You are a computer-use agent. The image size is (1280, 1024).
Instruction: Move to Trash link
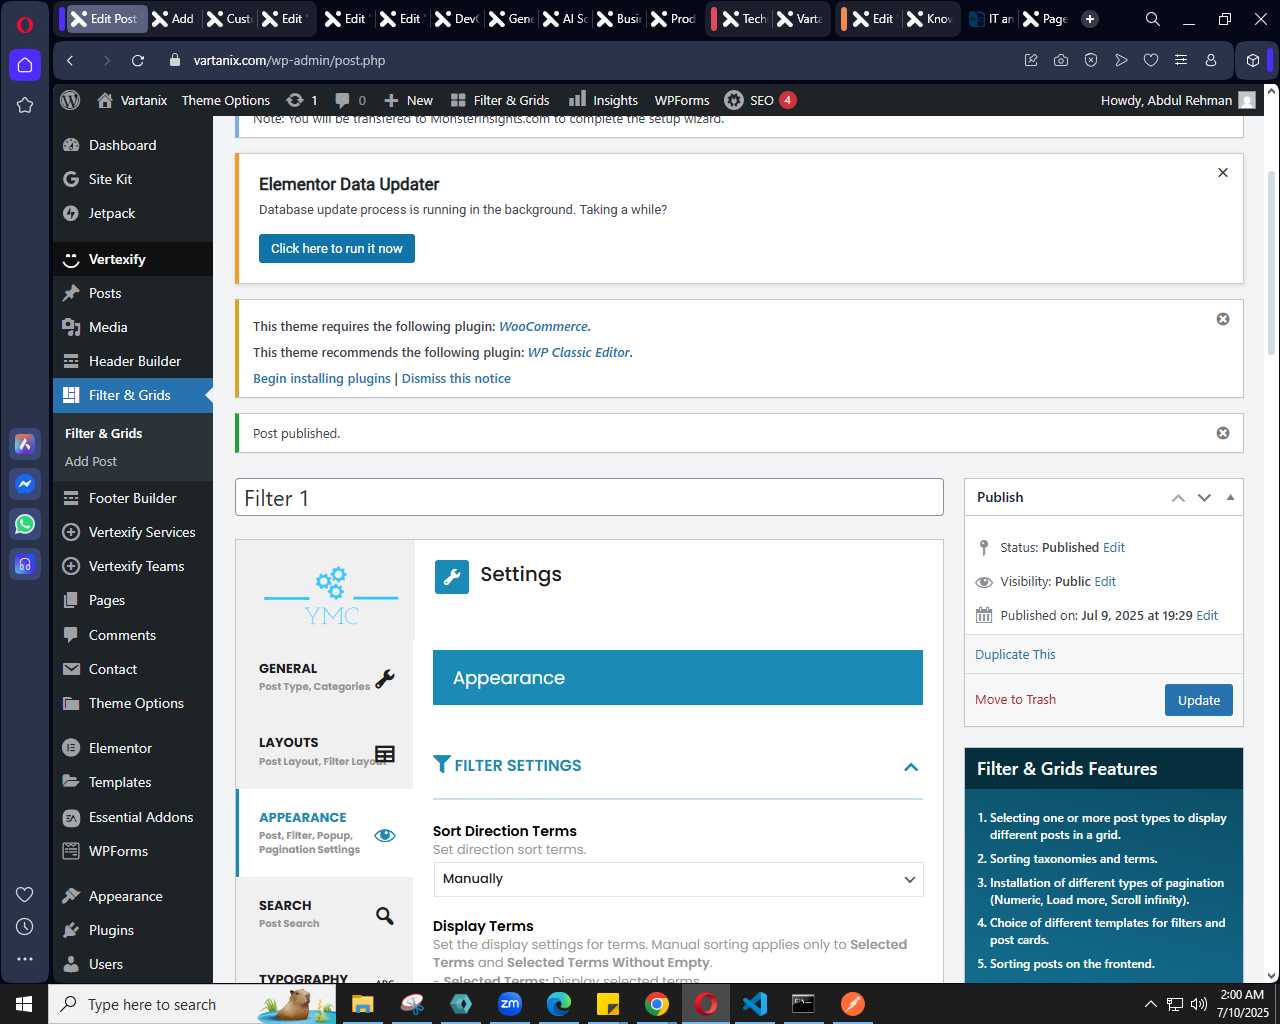1015,699
